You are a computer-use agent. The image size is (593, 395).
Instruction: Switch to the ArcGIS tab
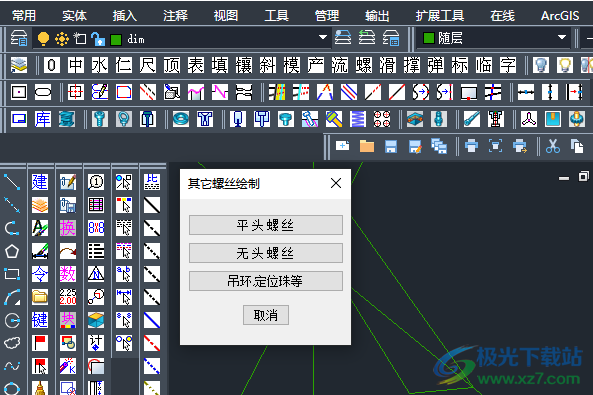pyautogui.click(x=560, y=16)
